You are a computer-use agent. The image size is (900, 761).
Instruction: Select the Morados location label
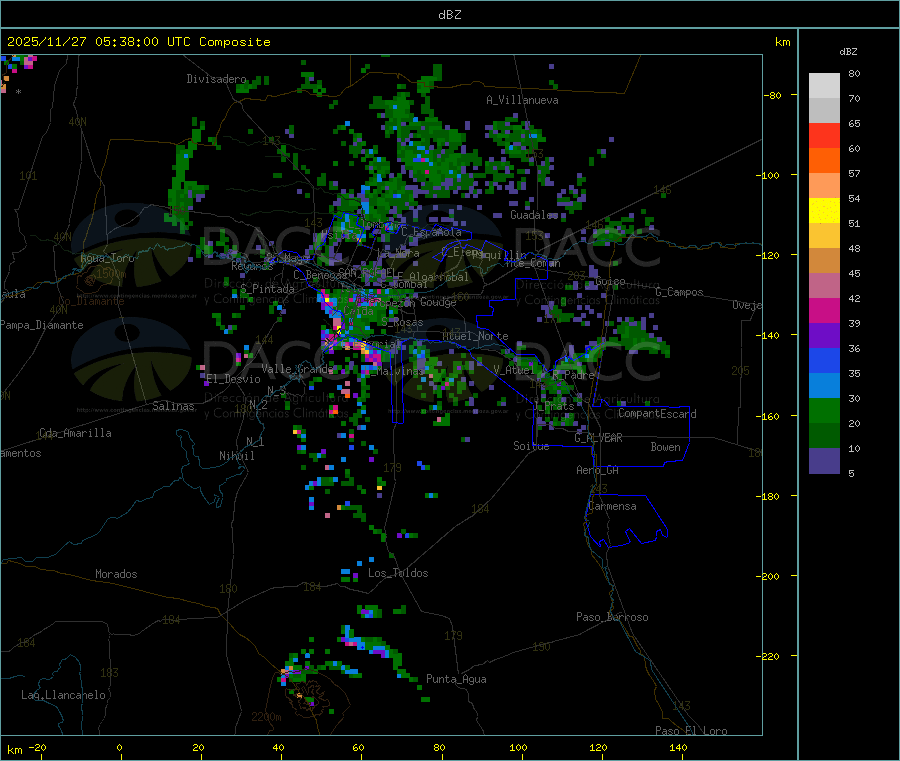116,574
